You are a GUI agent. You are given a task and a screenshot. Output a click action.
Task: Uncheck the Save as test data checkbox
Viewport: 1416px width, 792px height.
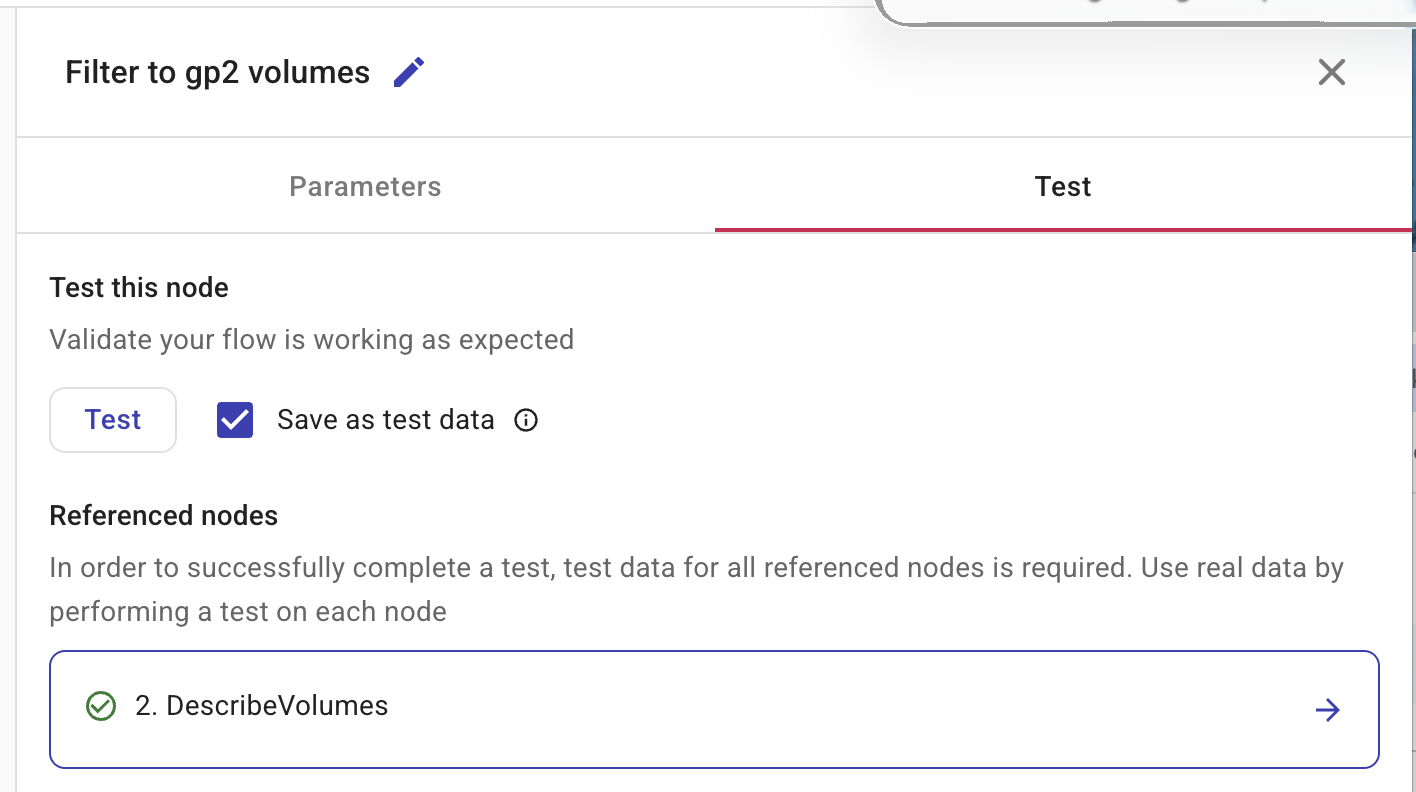click(235, 420)
